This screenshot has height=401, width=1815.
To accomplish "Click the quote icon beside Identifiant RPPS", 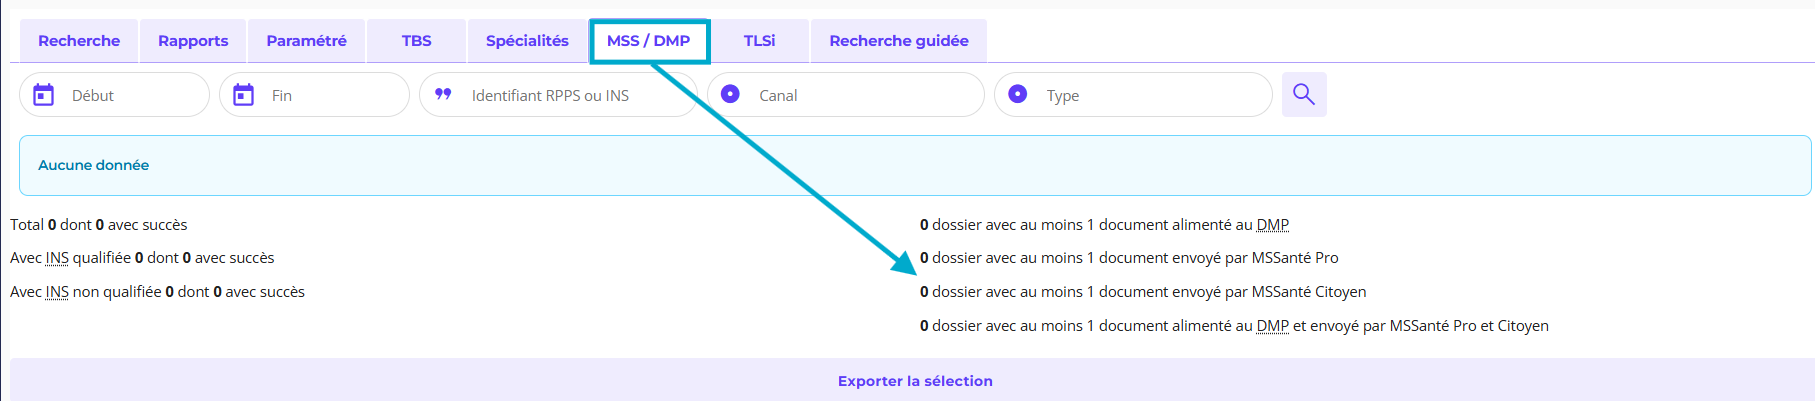I will 443,95.
